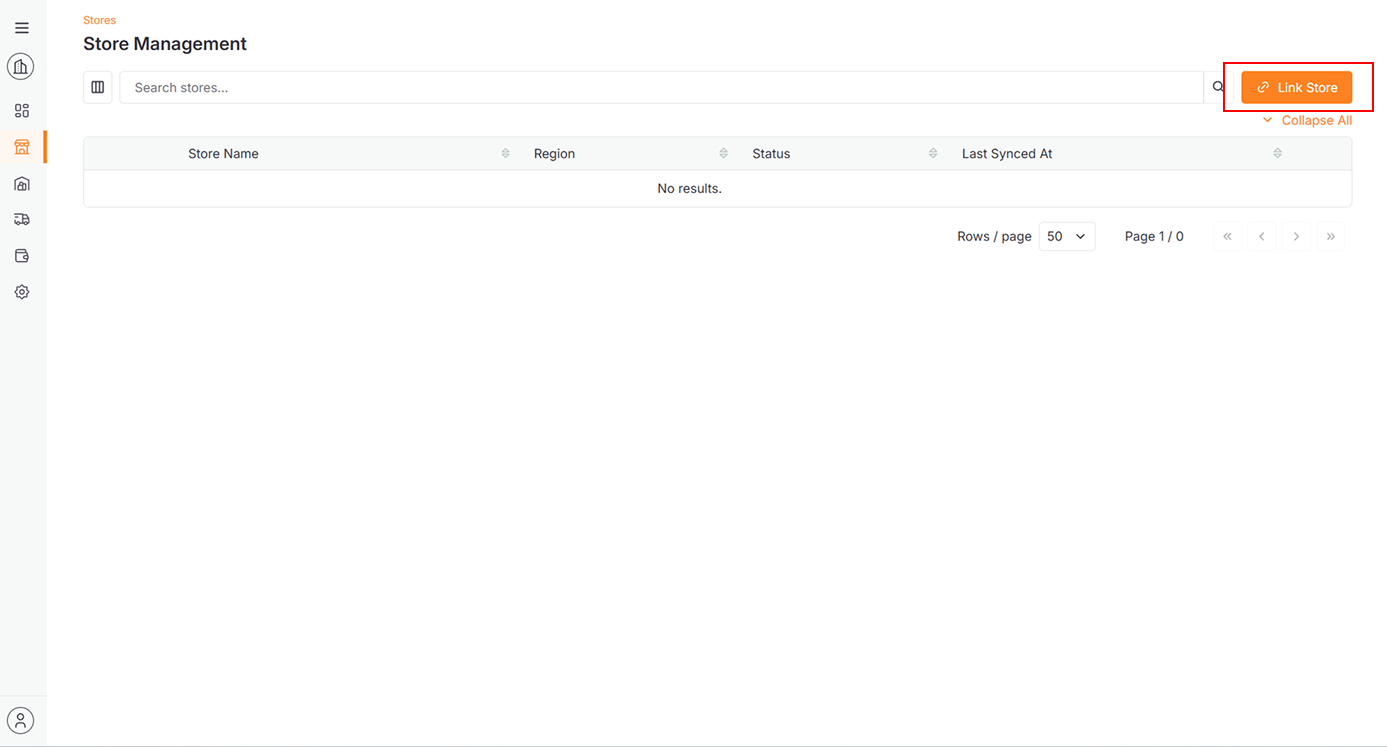Sort by Last Synced At column

click(1277, 153)
